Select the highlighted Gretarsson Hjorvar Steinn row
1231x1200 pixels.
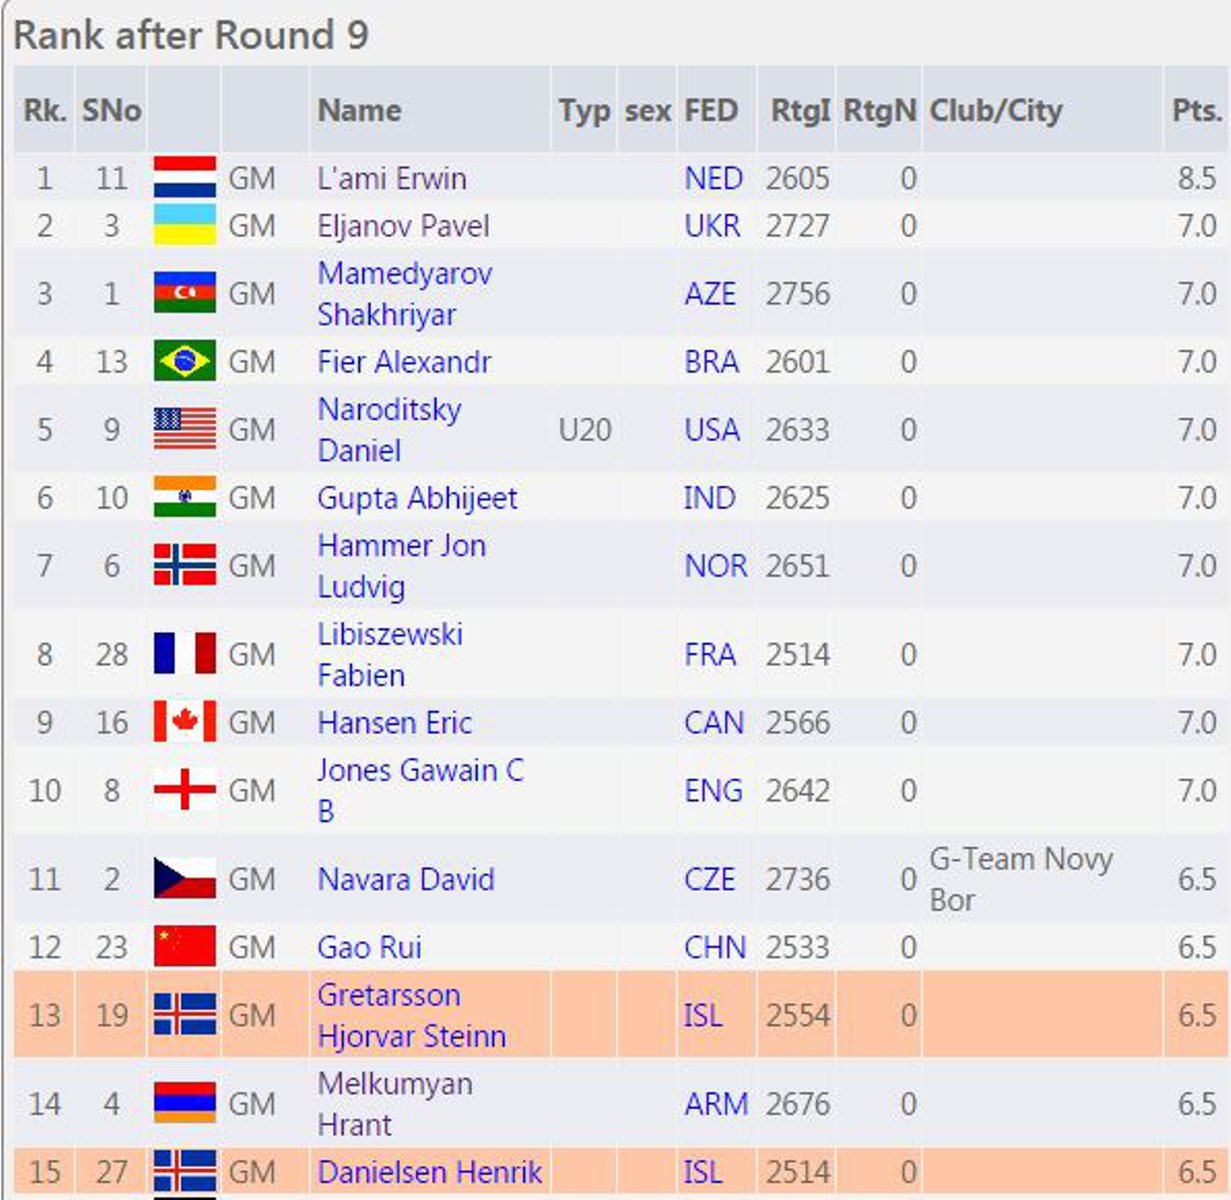click(x=619, y=1015)
